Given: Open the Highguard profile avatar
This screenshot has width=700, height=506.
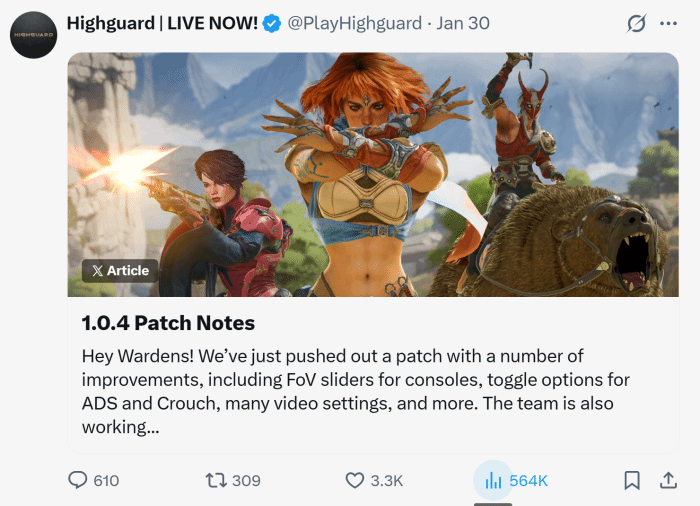Looking at the screenshot, I should [x=33, y=35].
